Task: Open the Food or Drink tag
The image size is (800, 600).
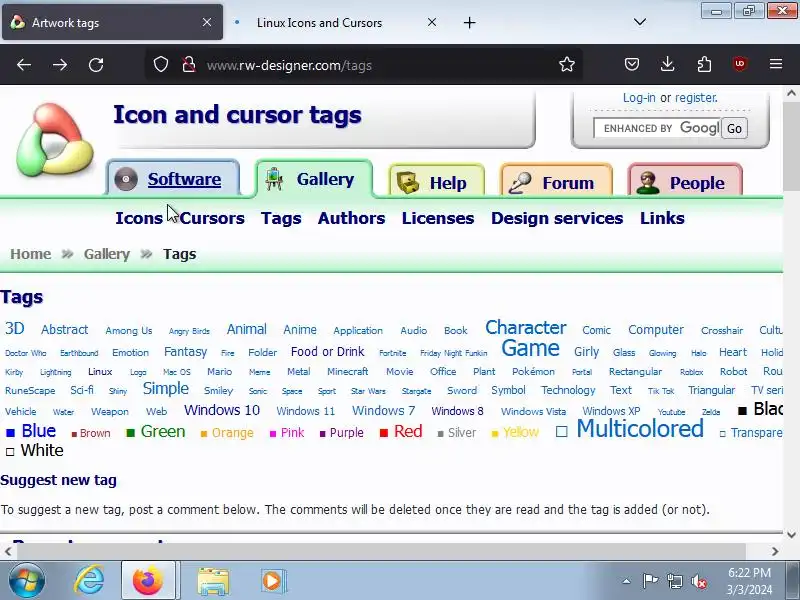Action: [x=328, y=352]
